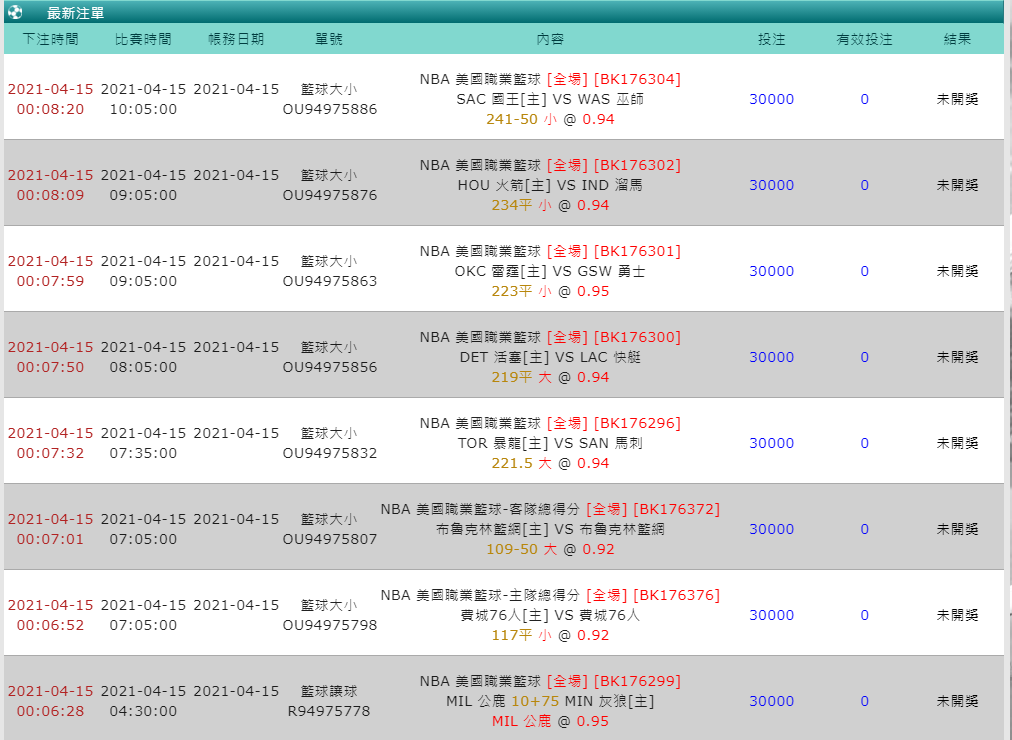Click match time 04:30:00
The image size is (1012, 740).
coord(143,711)
